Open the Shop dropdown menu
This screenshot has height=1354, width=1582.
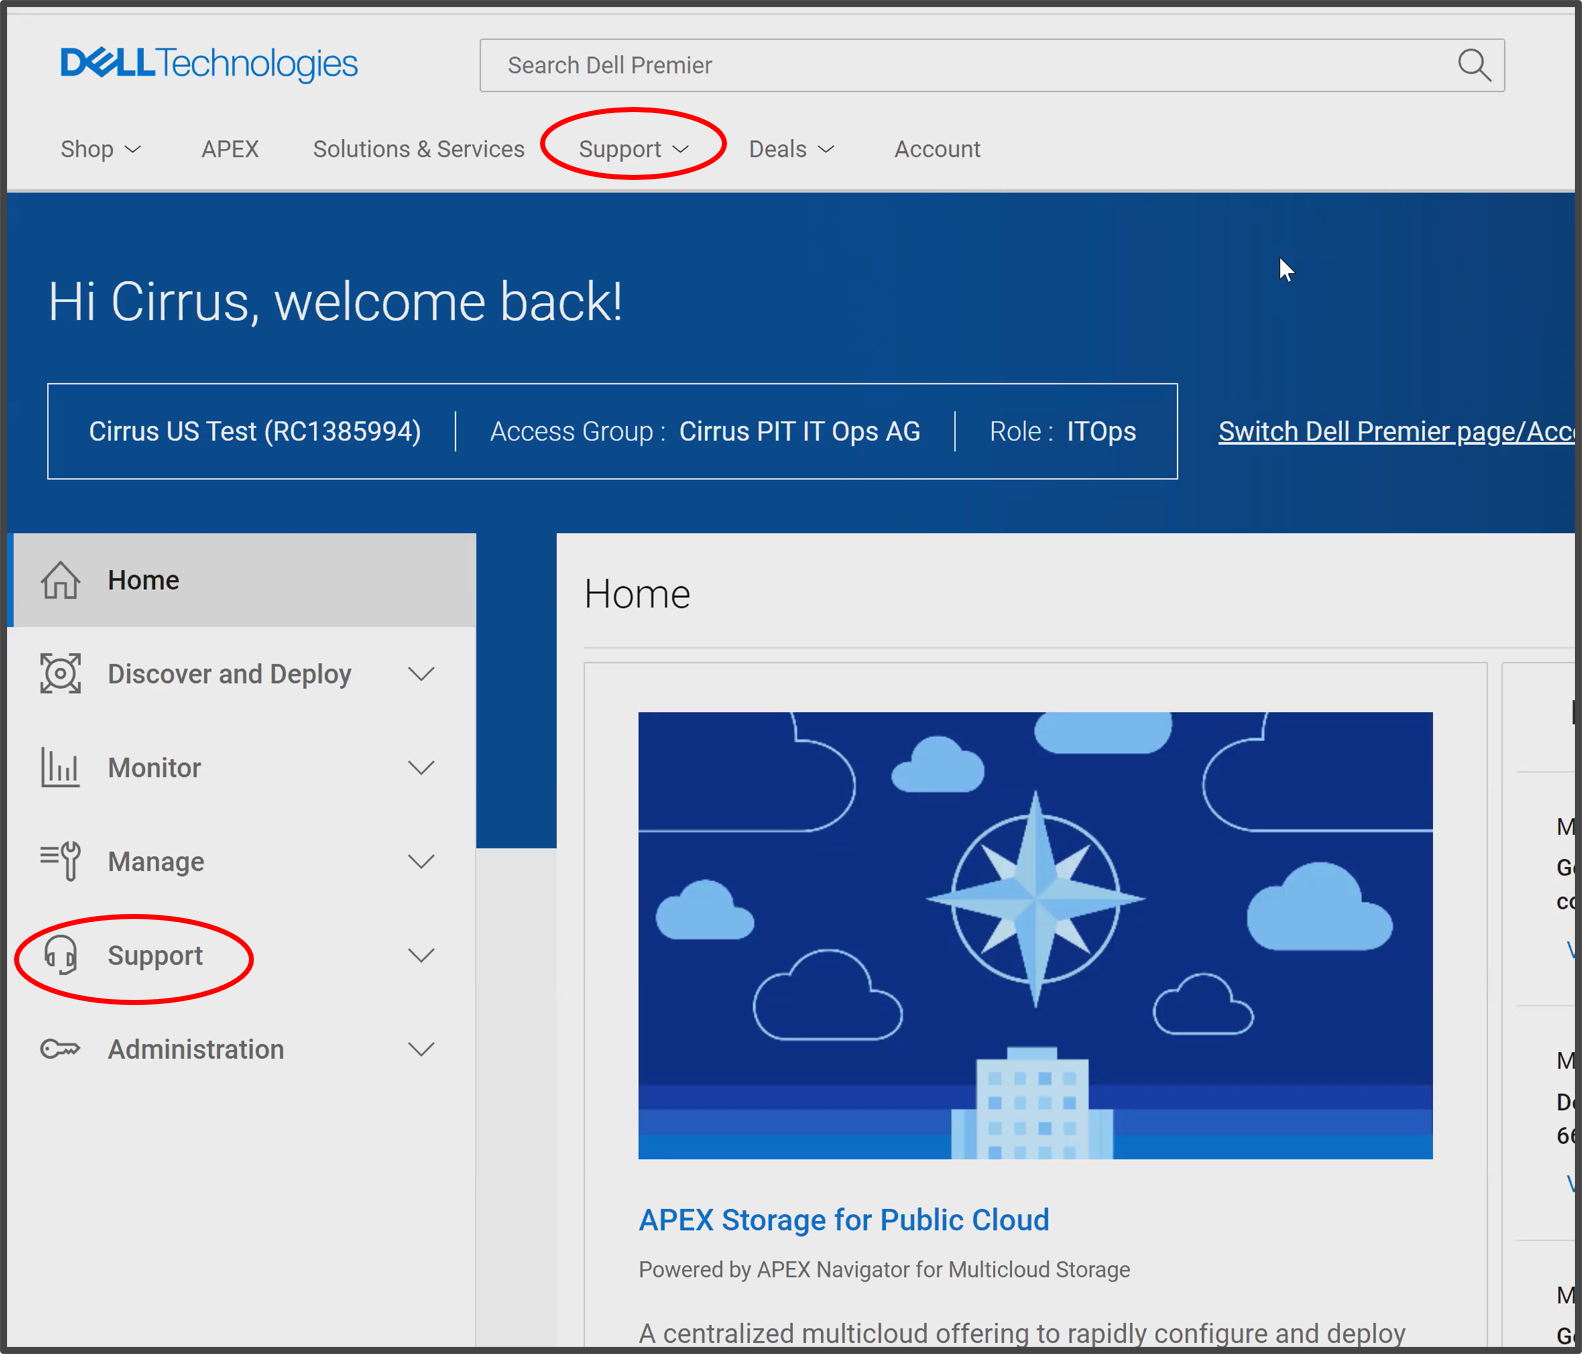(100, 149)
